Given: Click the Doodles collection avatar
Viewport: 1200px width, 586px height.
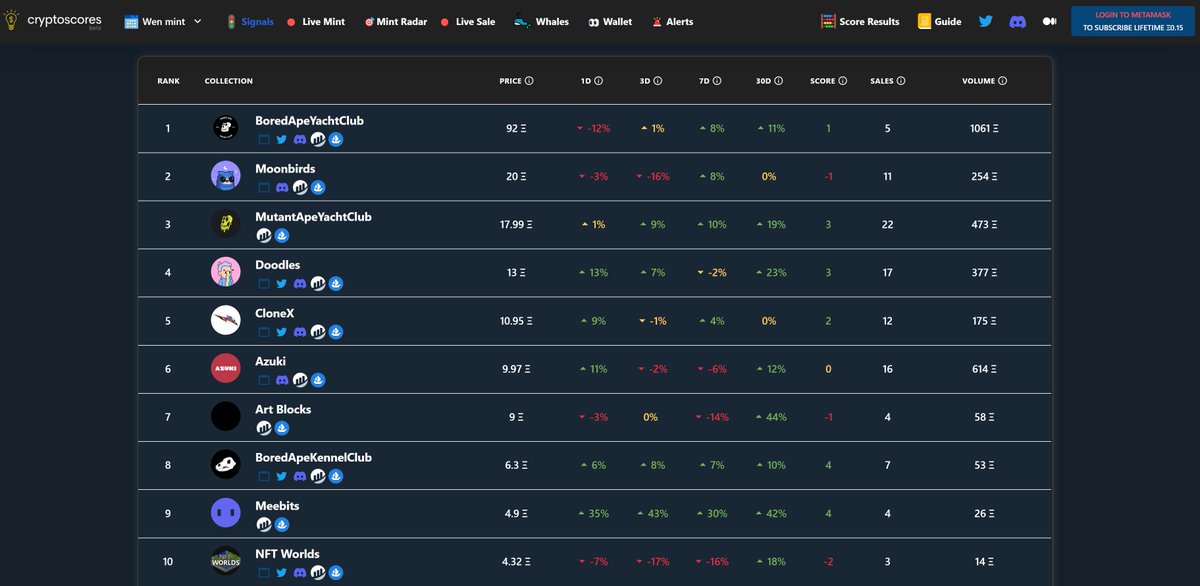Looking at the screenshot, I should coord(226,272).
